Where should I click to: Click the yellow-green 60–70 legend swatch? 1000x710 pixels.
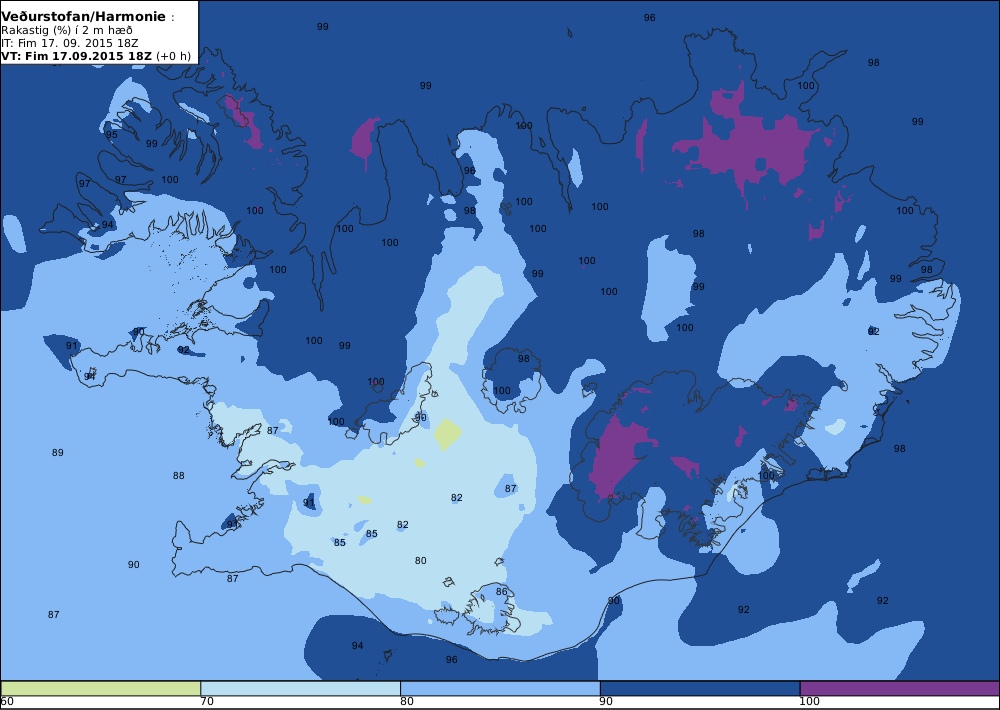101,688
